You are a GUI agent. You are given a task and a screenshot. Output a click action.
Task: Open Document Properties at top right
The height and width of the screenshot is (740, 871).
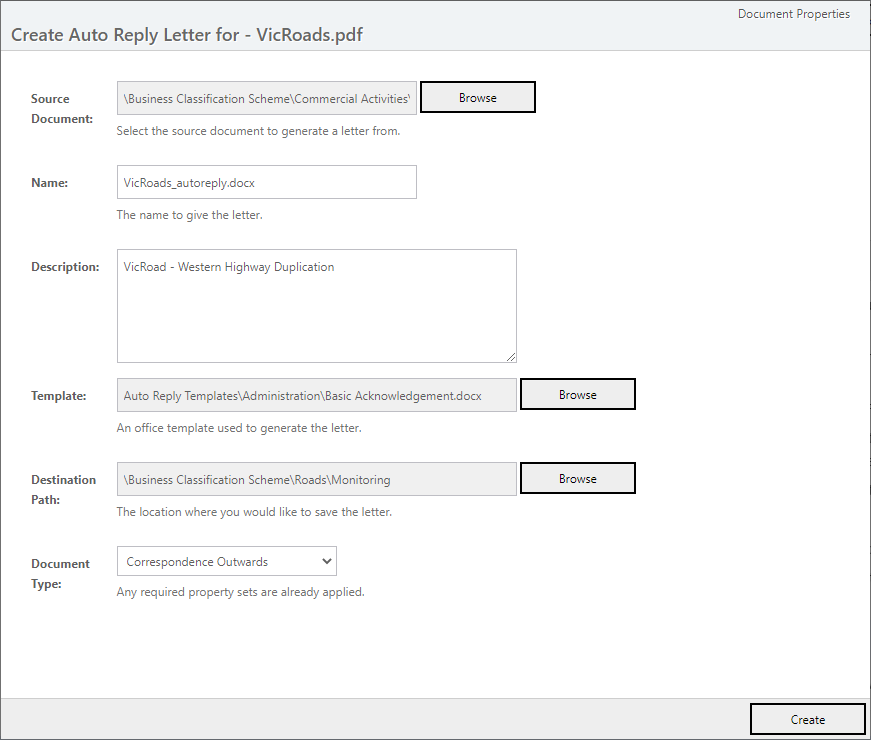(793, 14)
